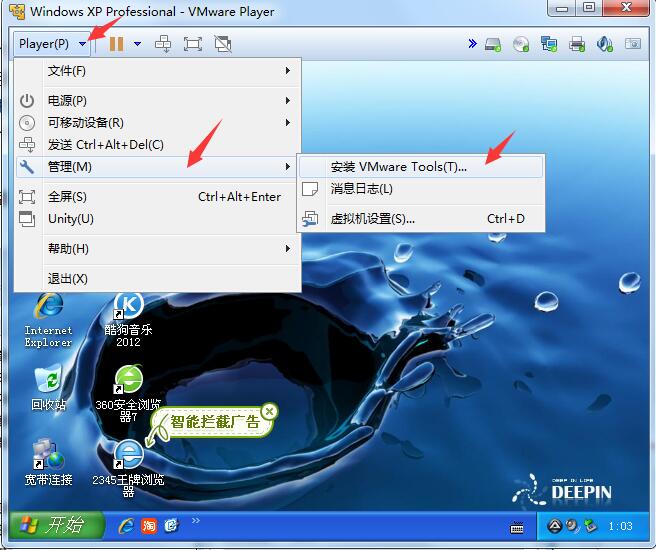The width and height of the screenshot is (656, 550).
Task: Click the send Ctrl+Alt+Del toolbar icon
Action: pyautogui.click(x=163, y=43)
